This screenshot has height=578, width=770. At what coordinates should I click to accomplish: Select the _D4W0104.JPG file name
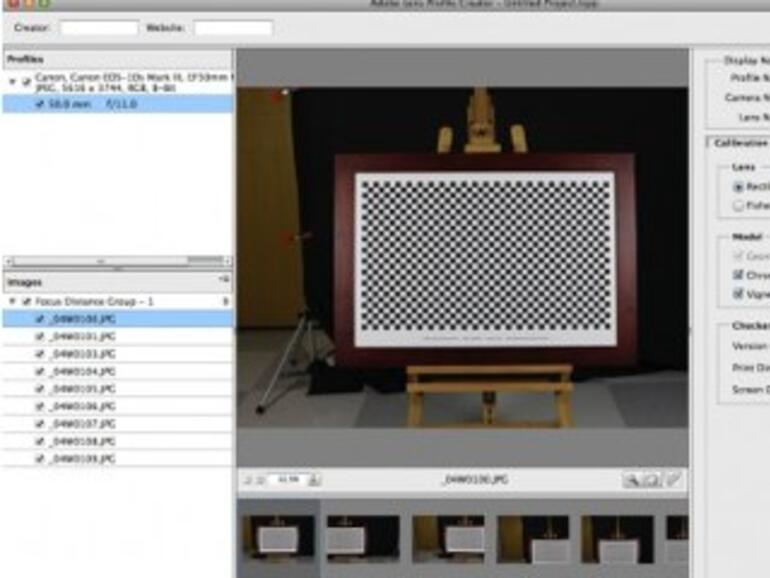(82, 371)
